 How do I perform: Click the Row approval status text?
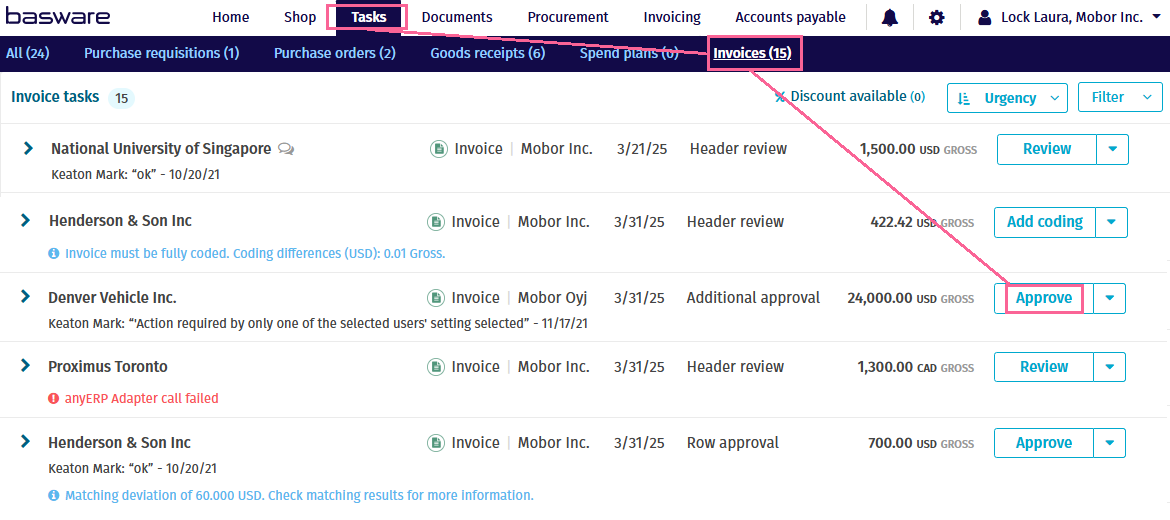[x=733, y=442]
